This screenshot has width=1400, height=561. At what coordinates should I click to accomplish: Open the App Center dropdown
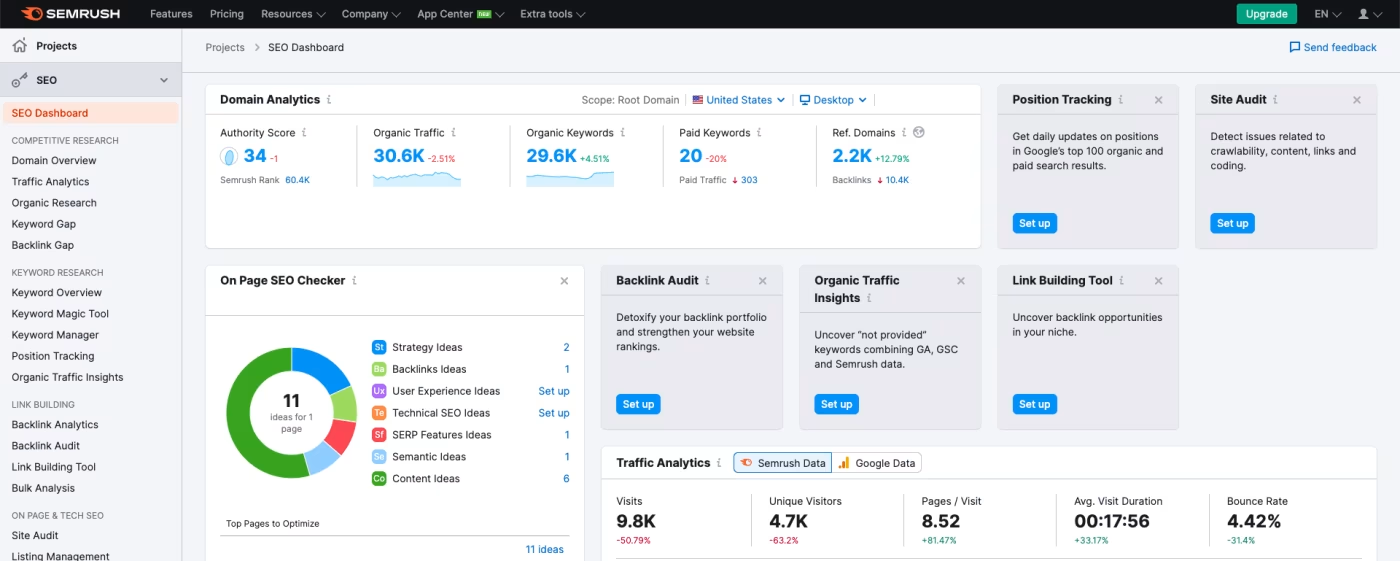click(x=460, y=14)
